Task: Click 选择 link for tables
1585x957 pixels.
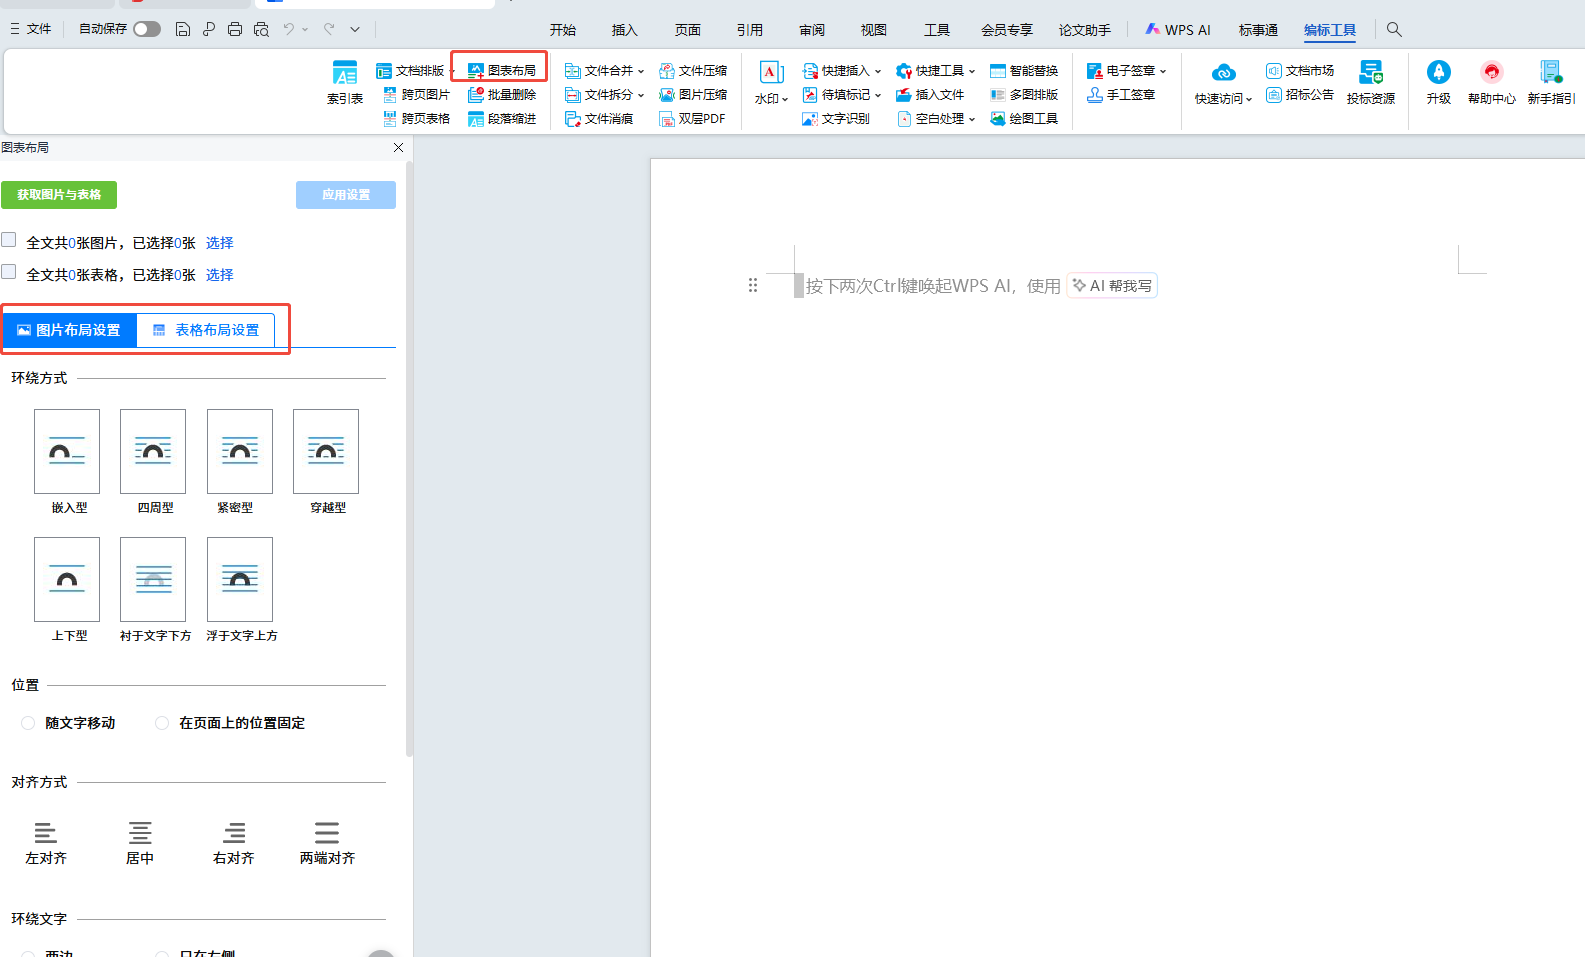Action: tap(219, 275)
